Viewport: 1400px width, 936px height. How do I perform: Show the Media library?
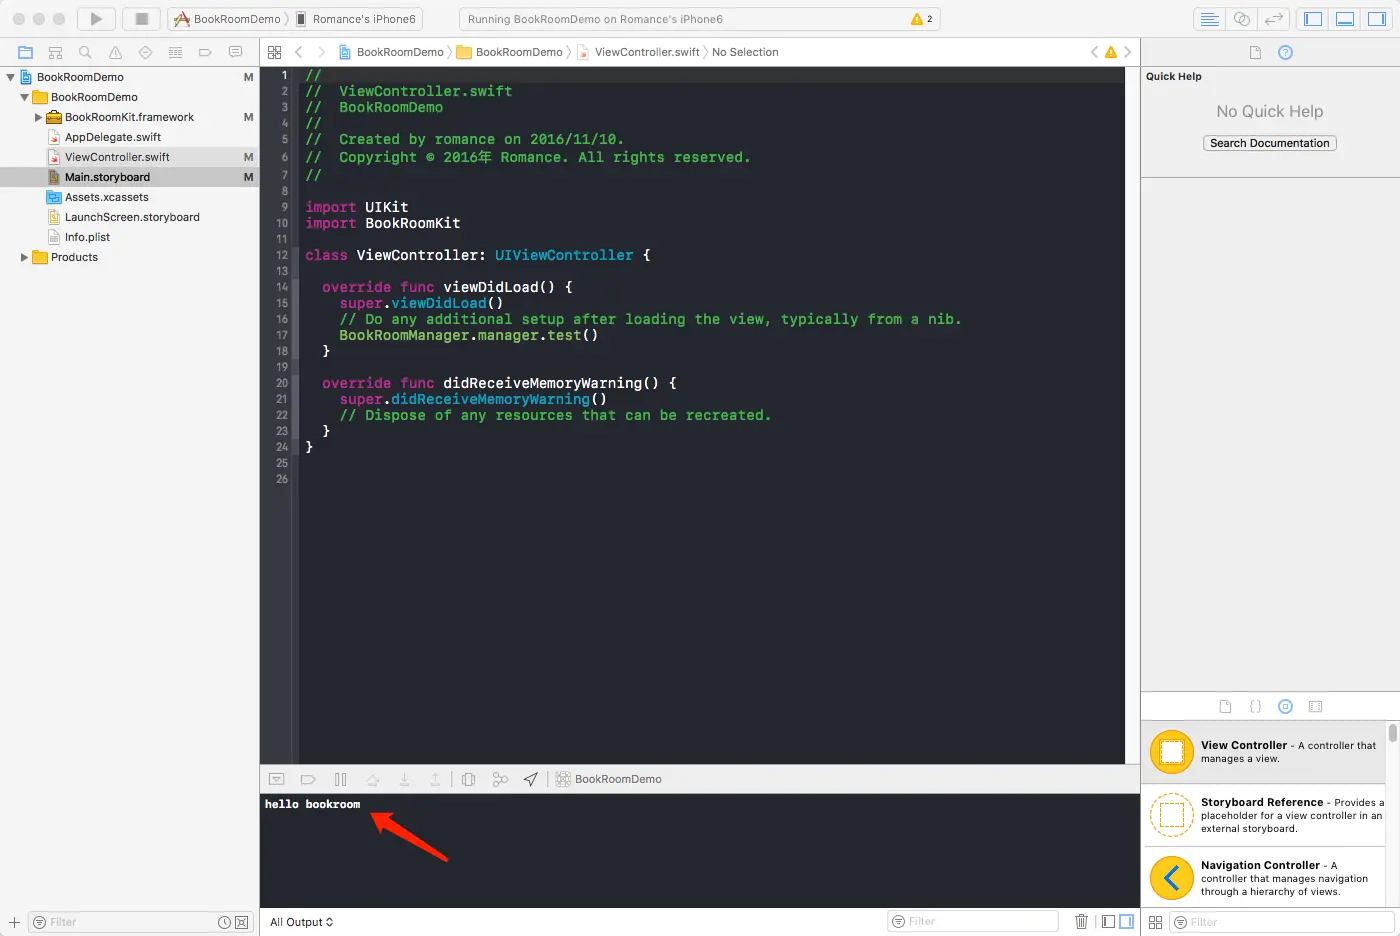point(1316,706)
